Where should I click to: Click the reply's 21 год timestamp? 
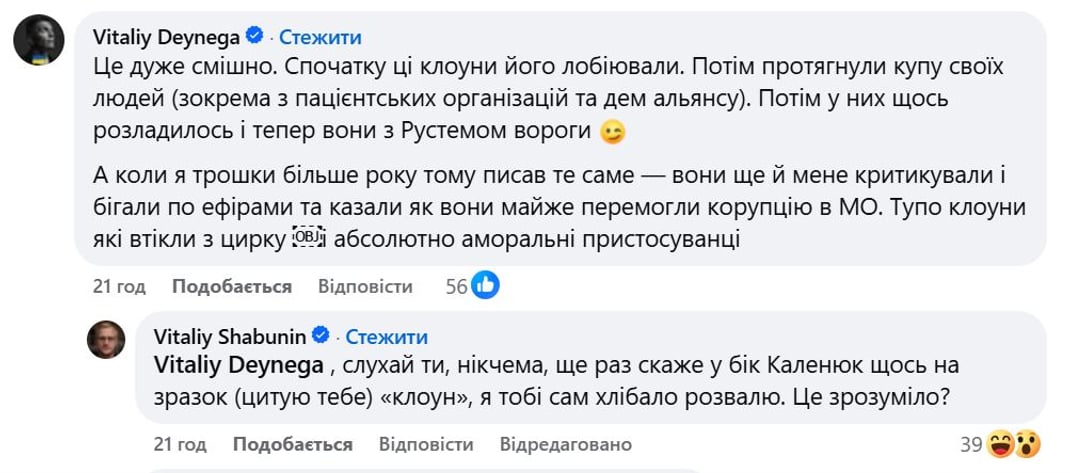point(180,444)
